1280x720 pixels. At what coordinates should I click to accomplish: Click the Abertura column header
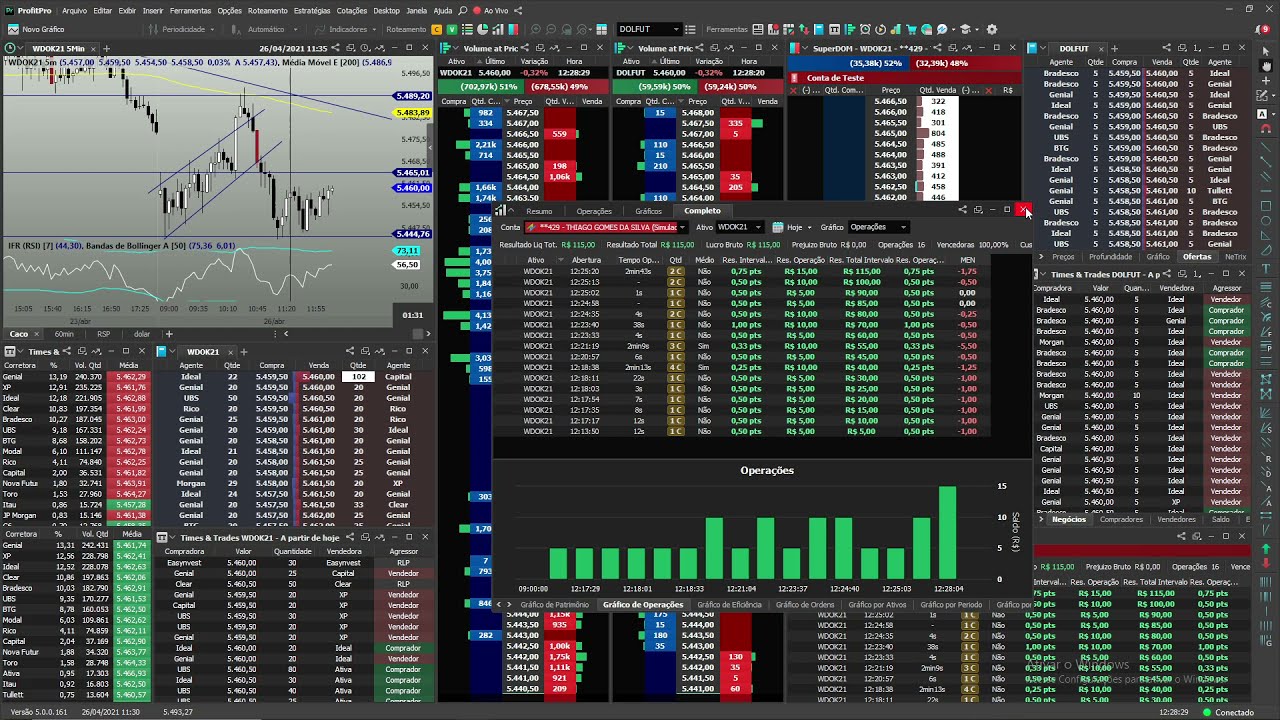click(586, 260)
